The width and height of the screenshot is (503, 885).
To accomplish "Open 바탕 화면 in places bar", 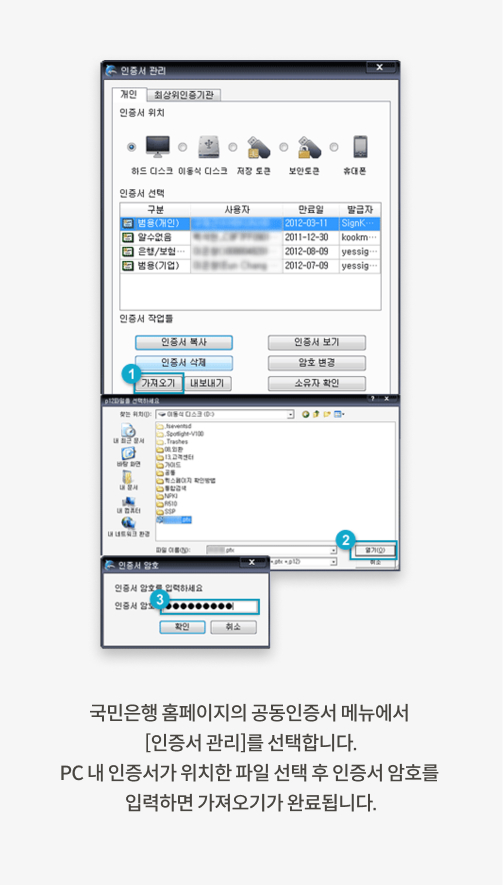I will (x=128, y=457).
